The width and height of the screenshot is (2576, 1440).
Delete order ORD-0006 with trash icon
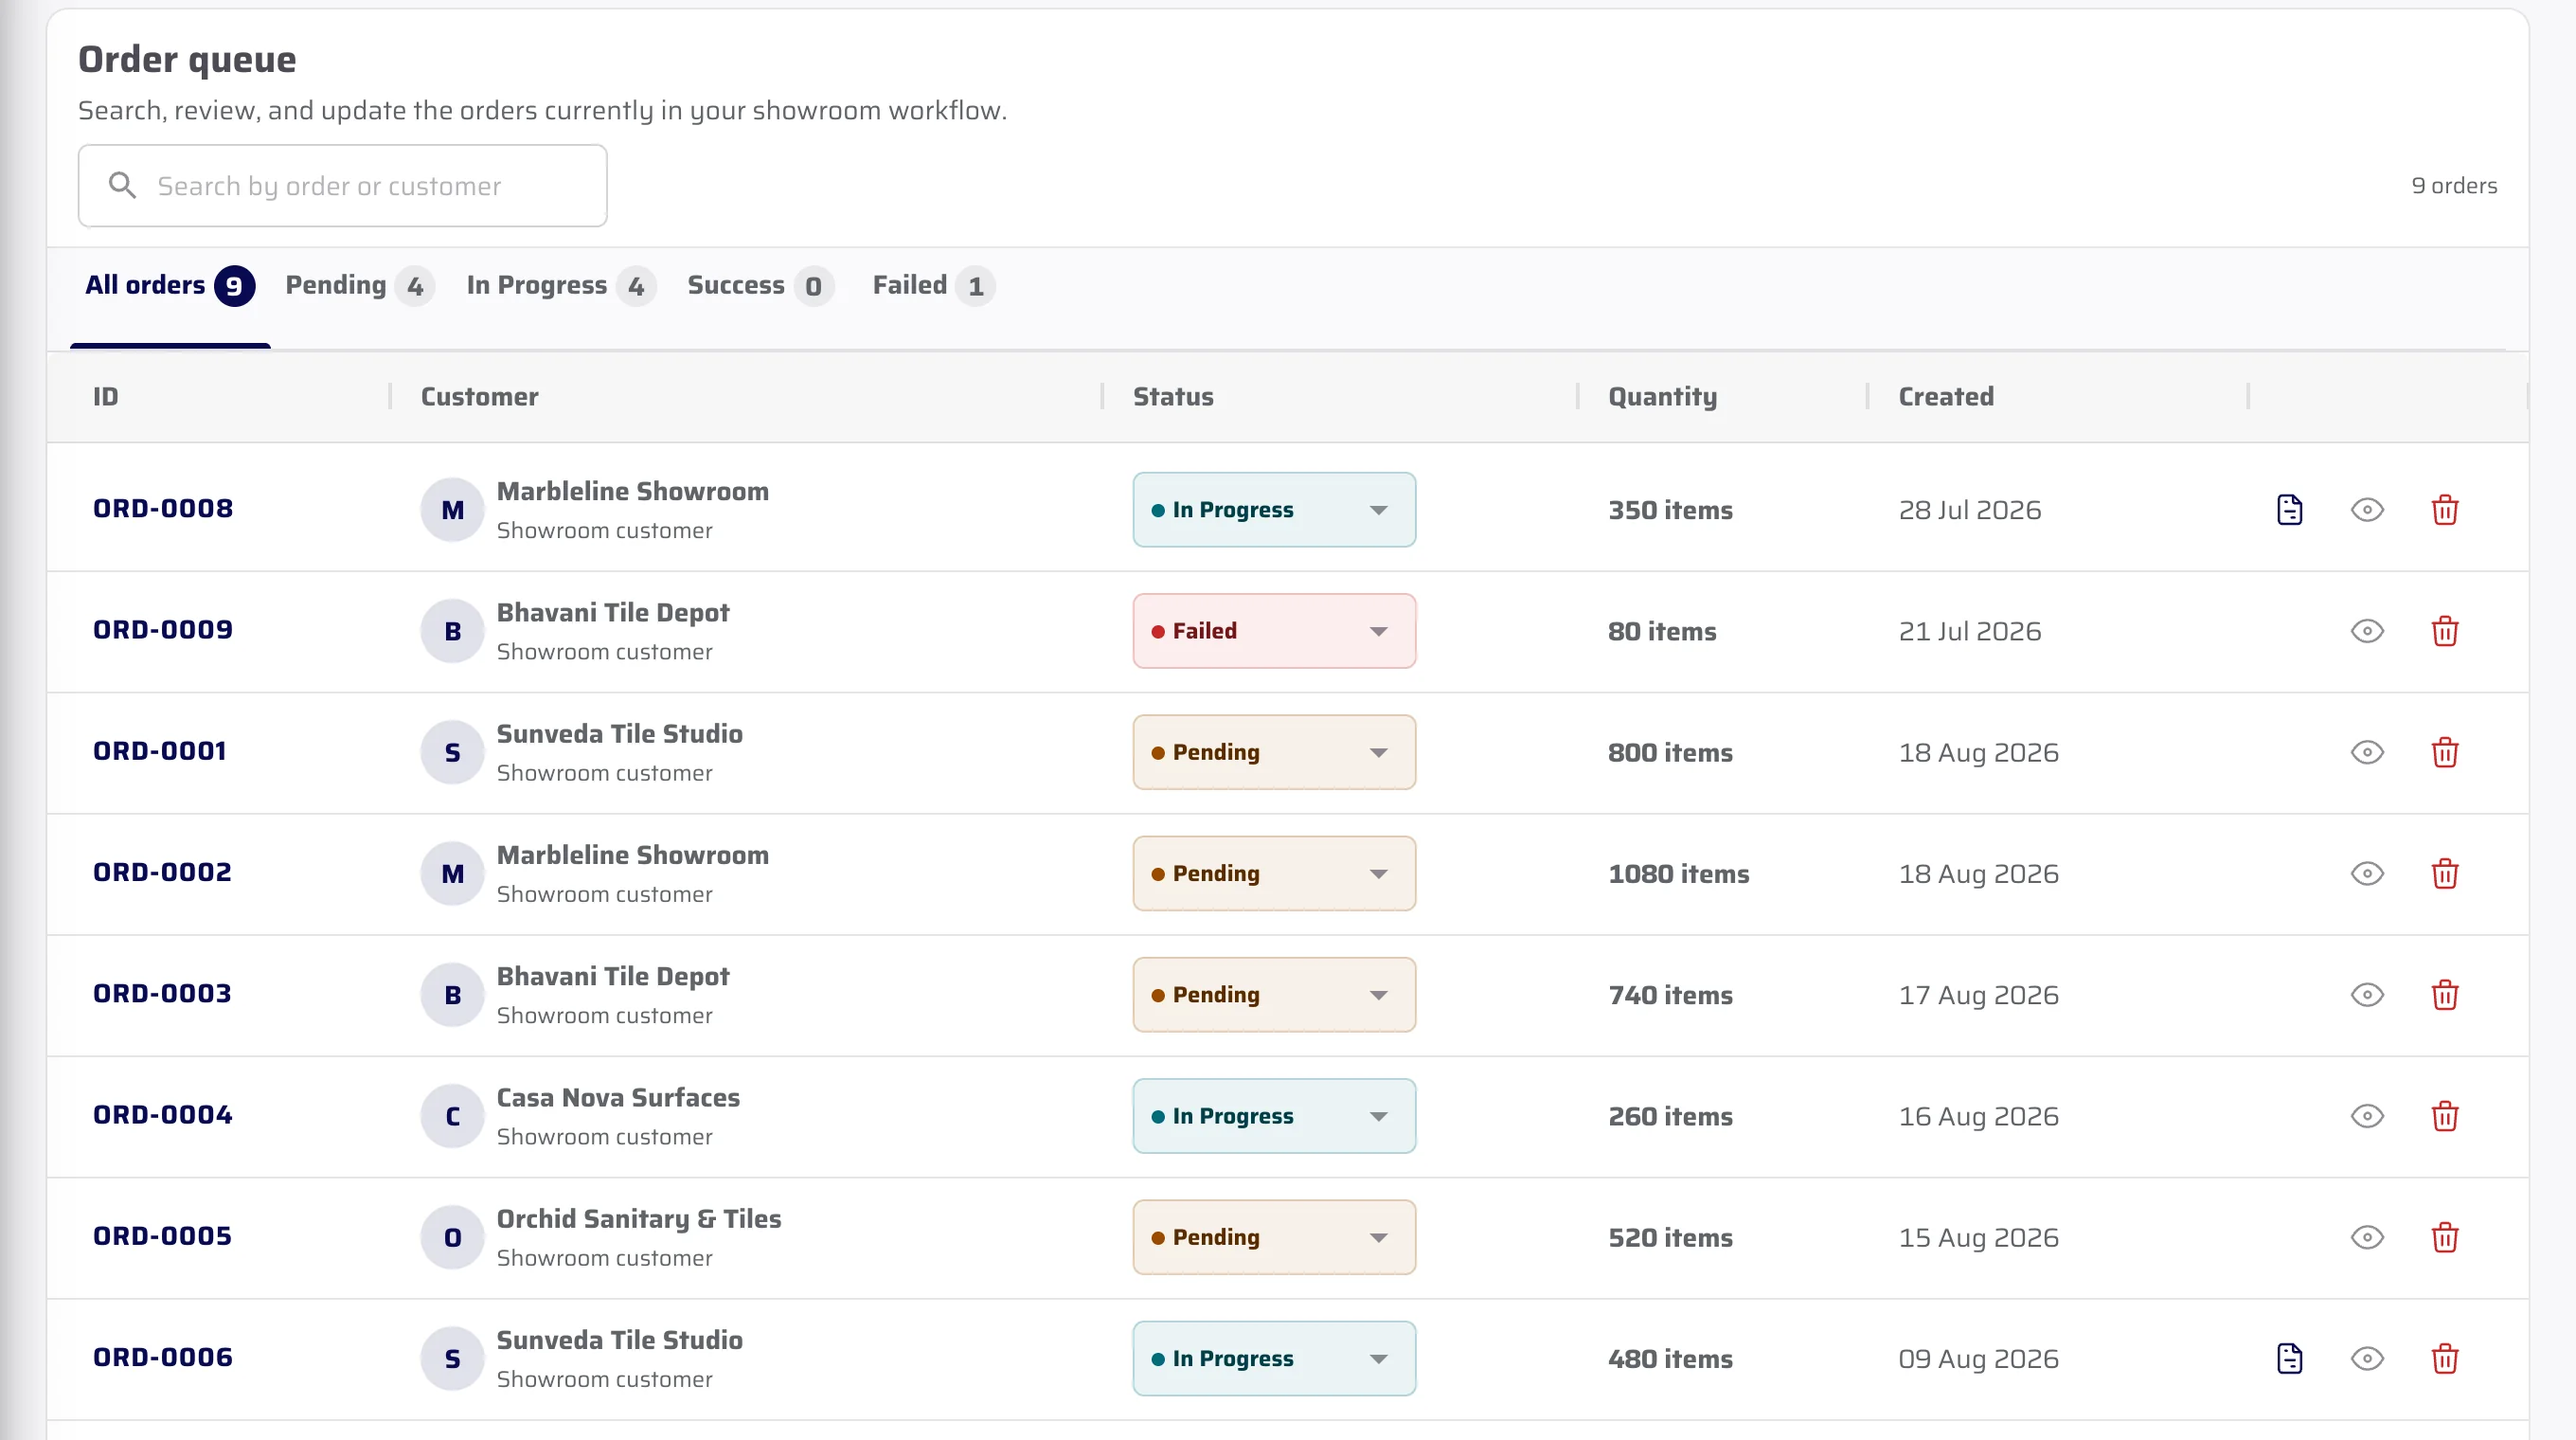pyautogui.click(x=2445, y=1358)
